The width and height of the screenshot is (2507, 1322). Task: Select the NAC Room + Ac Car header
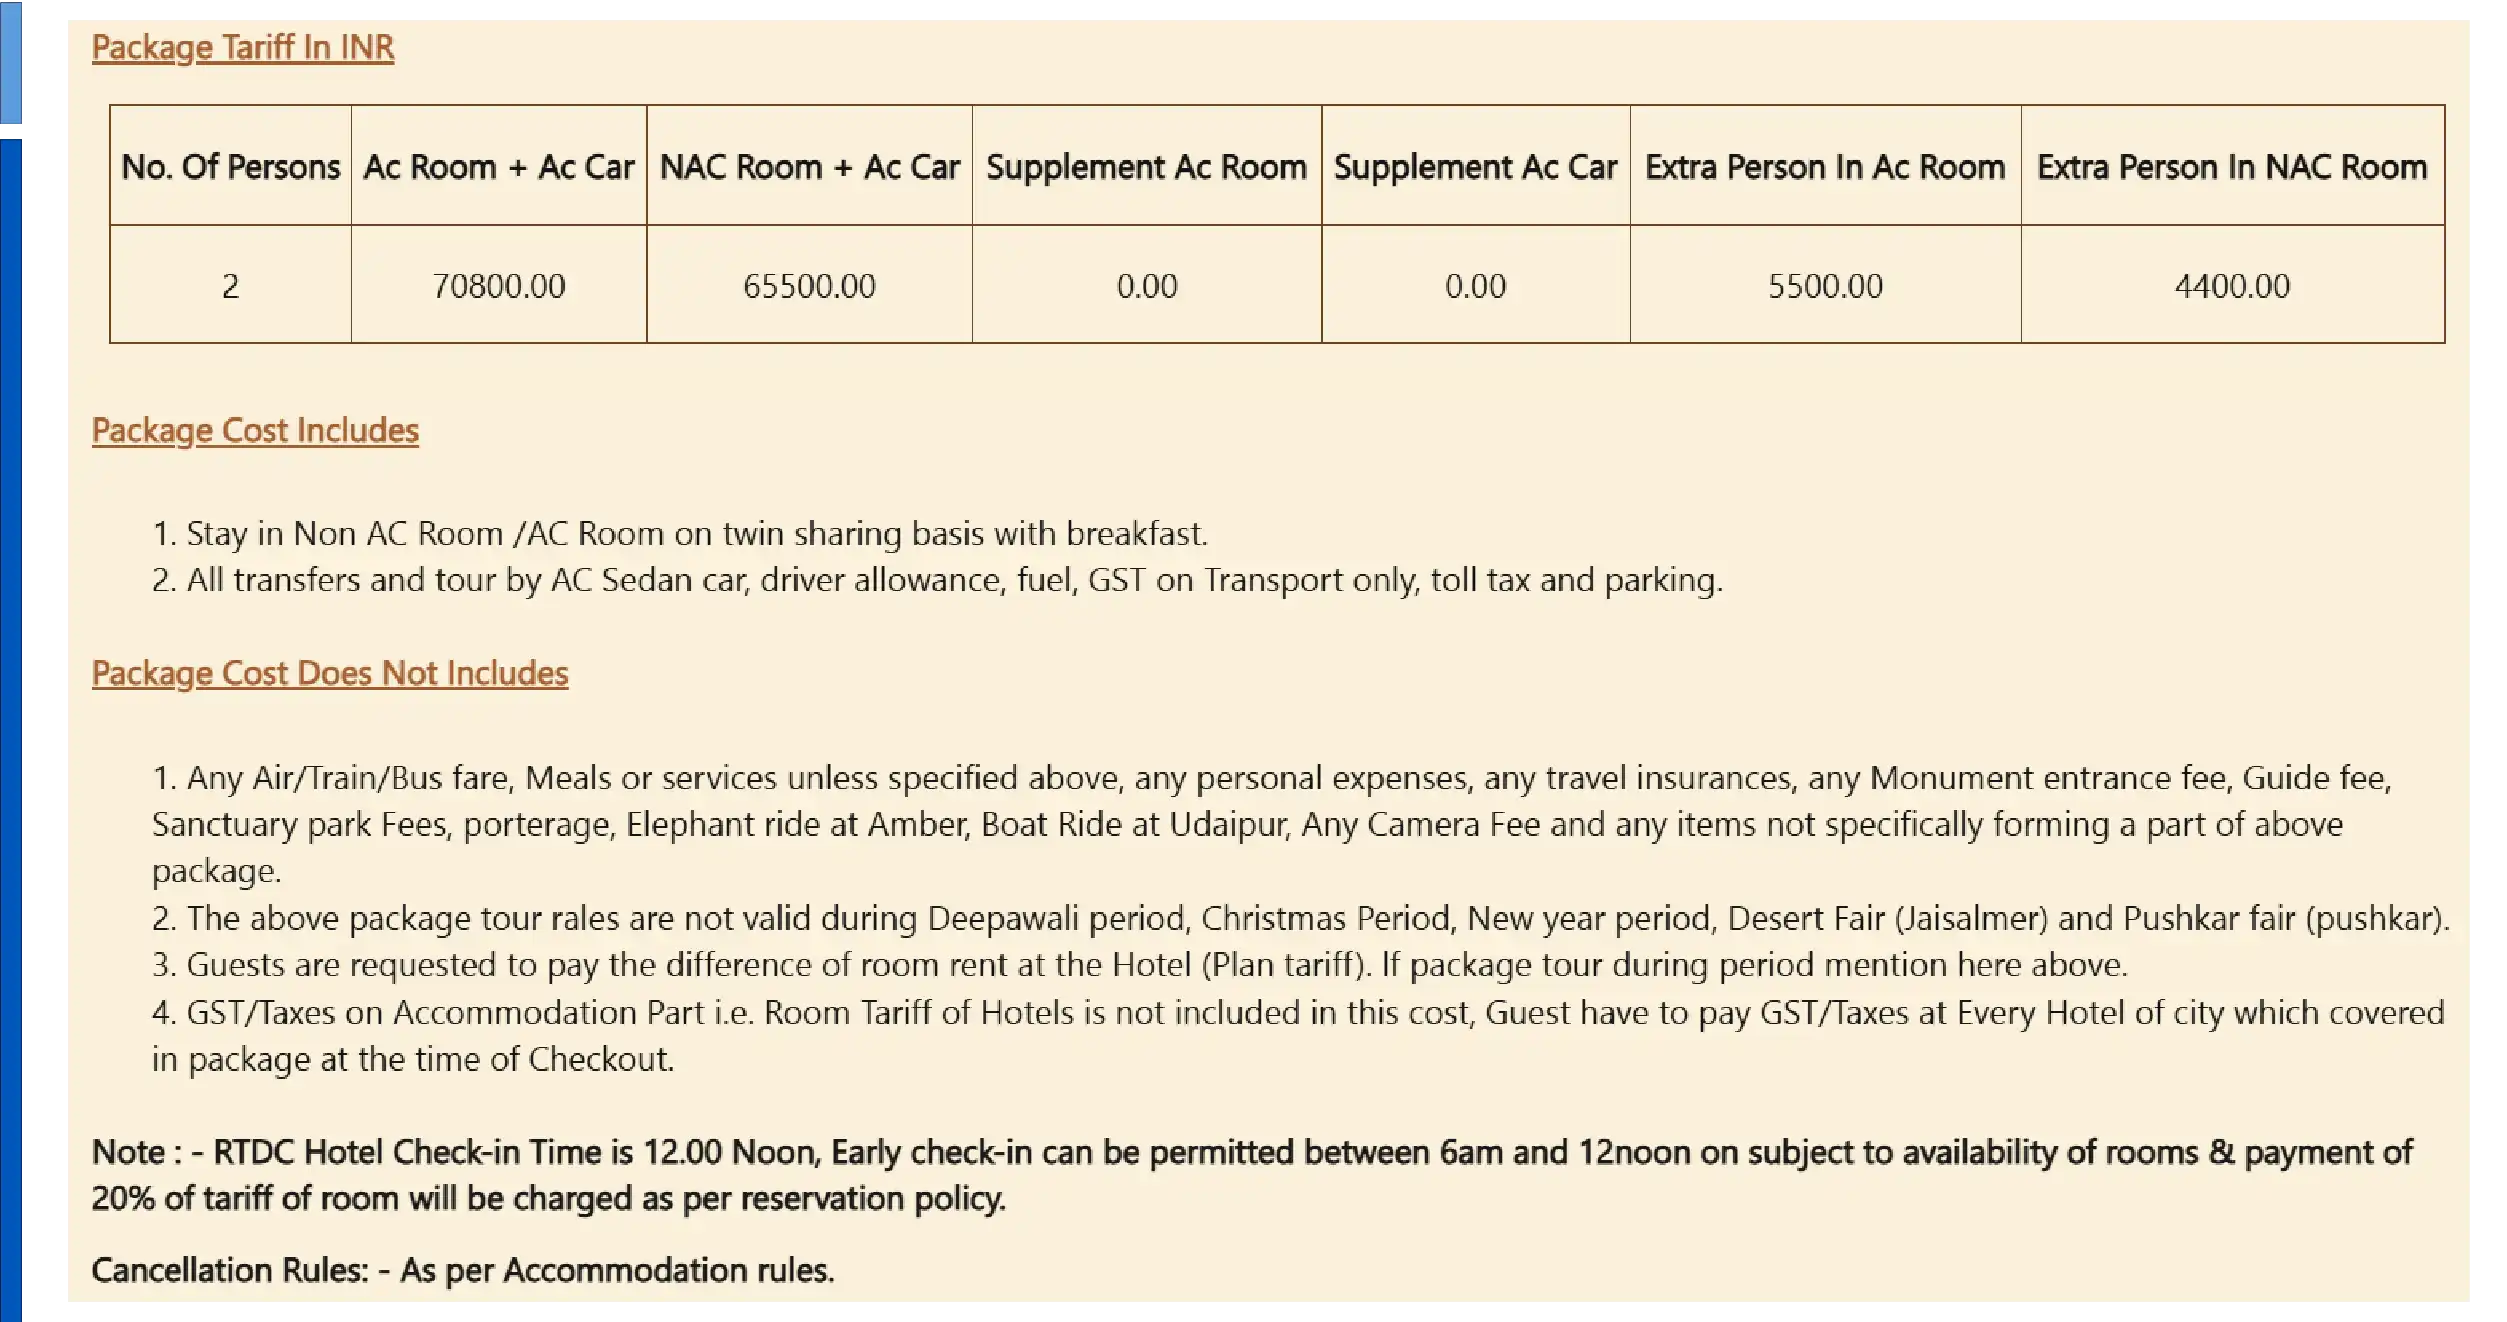(809, 166)
